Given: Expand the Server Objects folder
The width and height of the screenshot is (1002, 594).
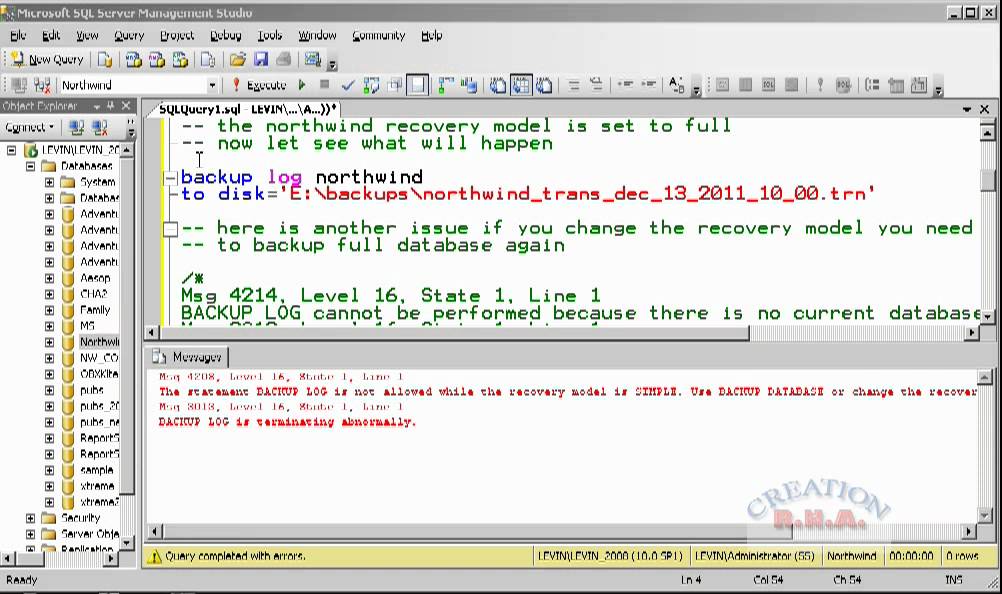Looking at the screenshot, I should point(30,534).
